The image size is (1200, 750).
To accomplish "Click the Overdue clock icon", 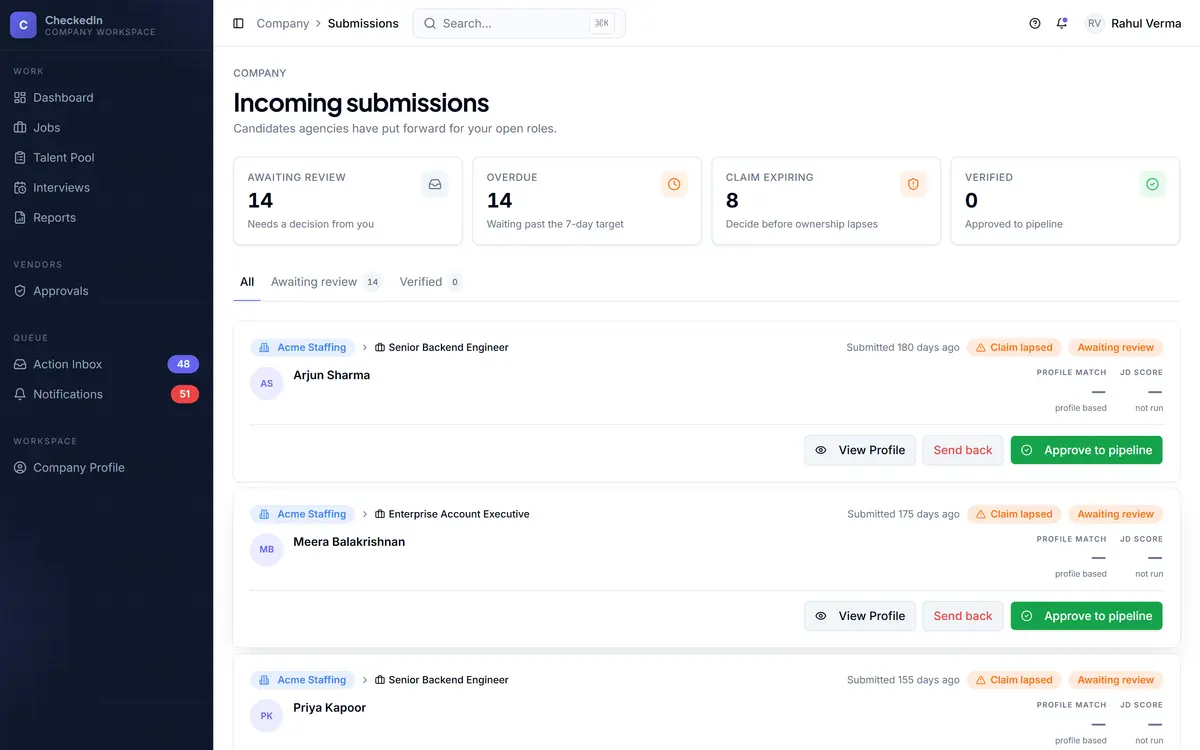I will point(674,184).
